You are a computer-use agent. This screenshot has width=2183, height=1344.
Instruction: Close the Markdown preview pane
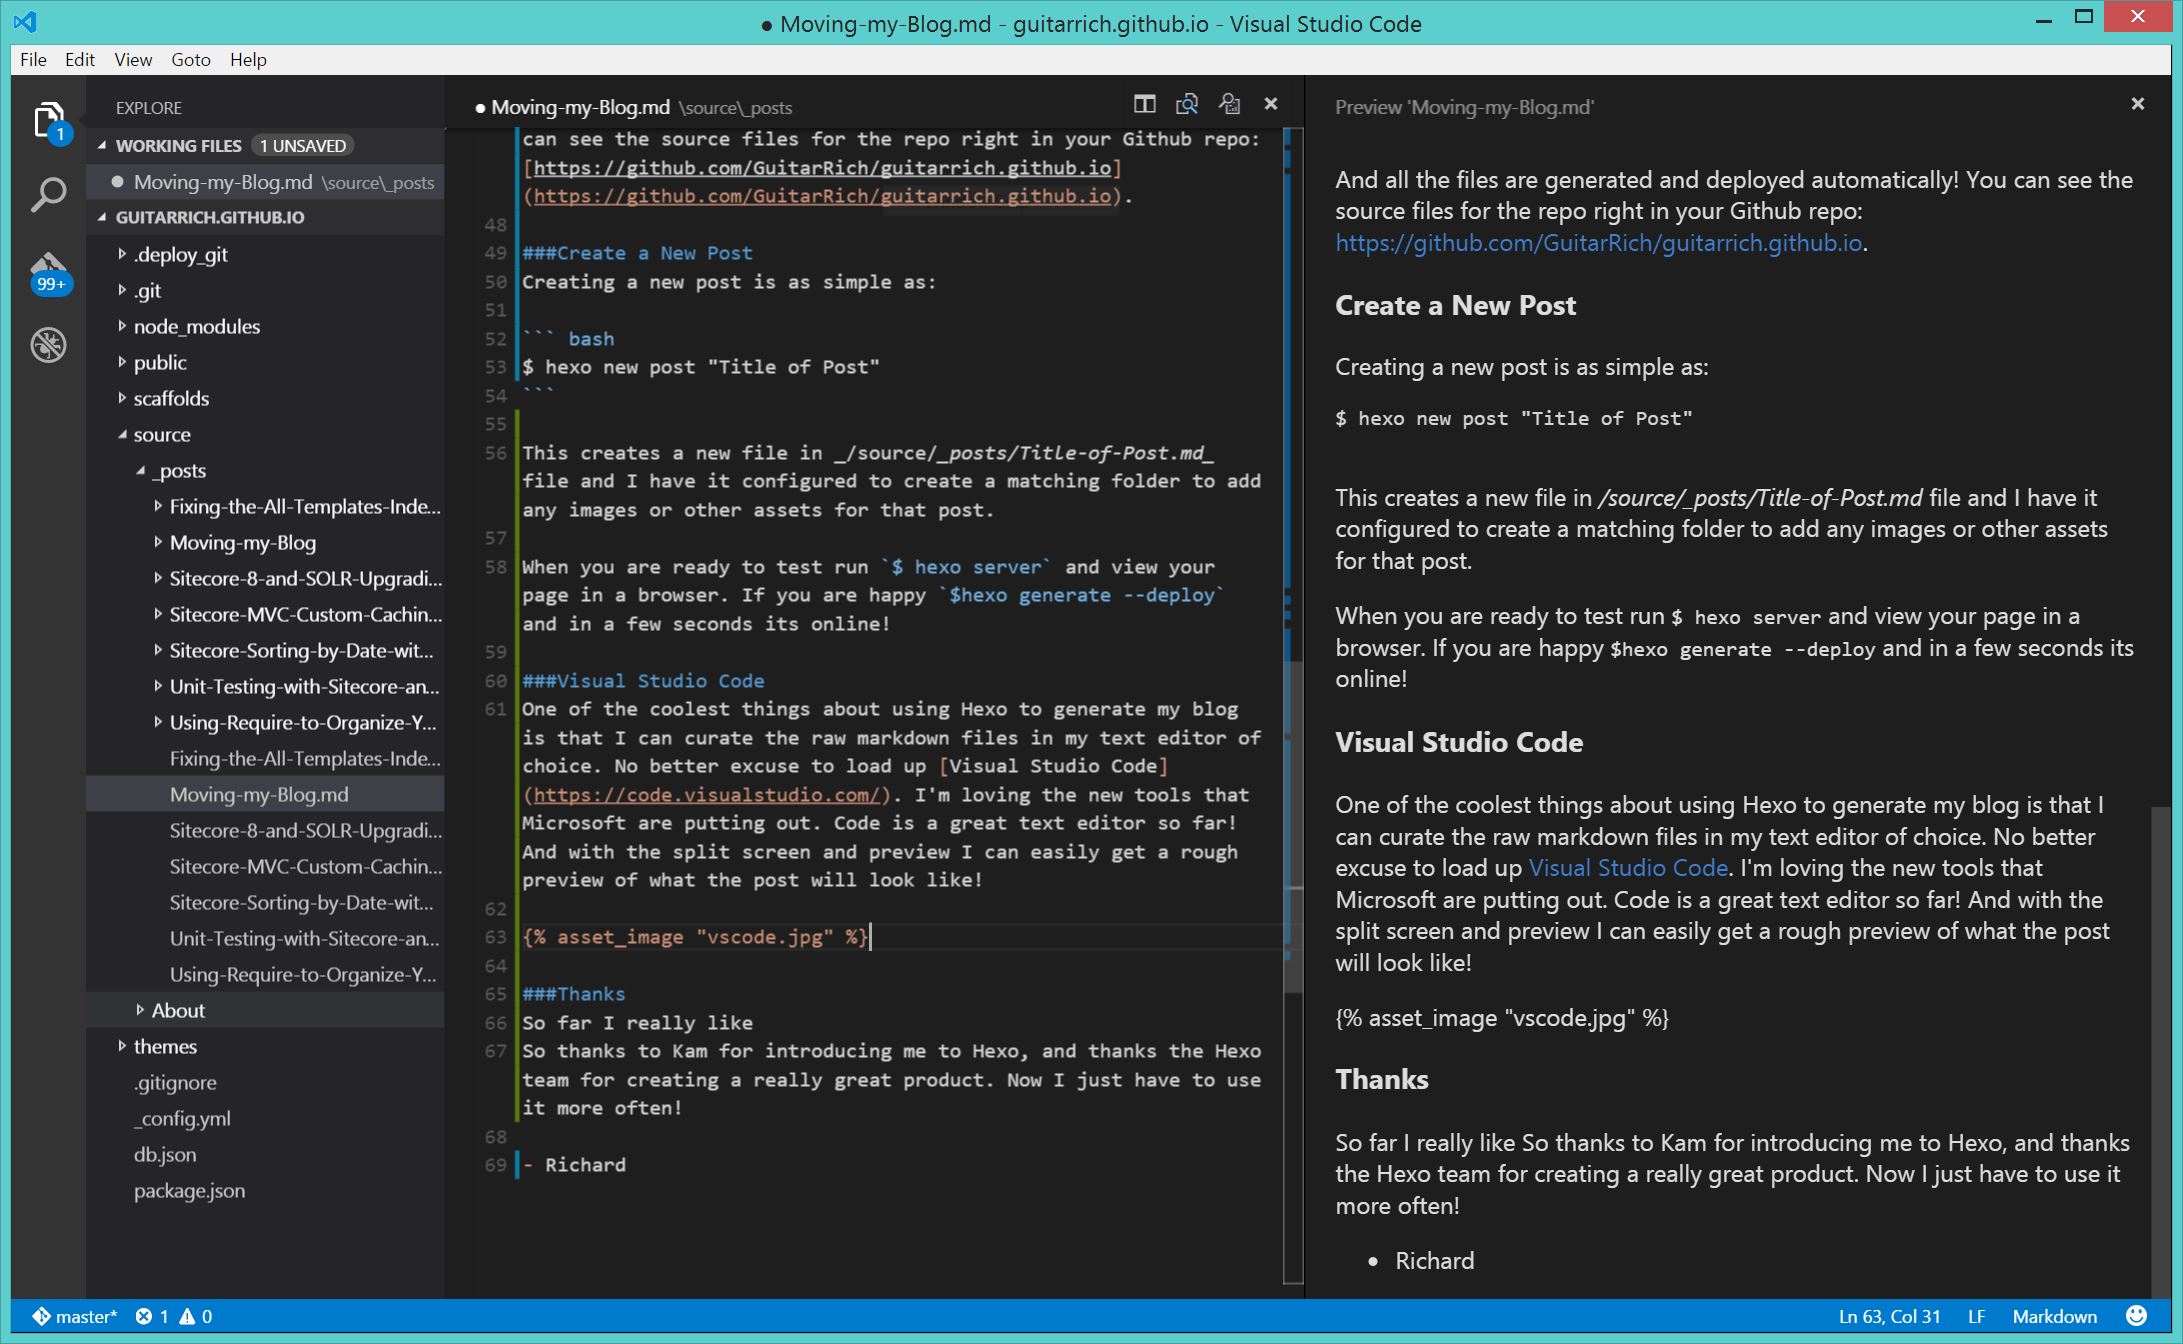point(2138,104)
